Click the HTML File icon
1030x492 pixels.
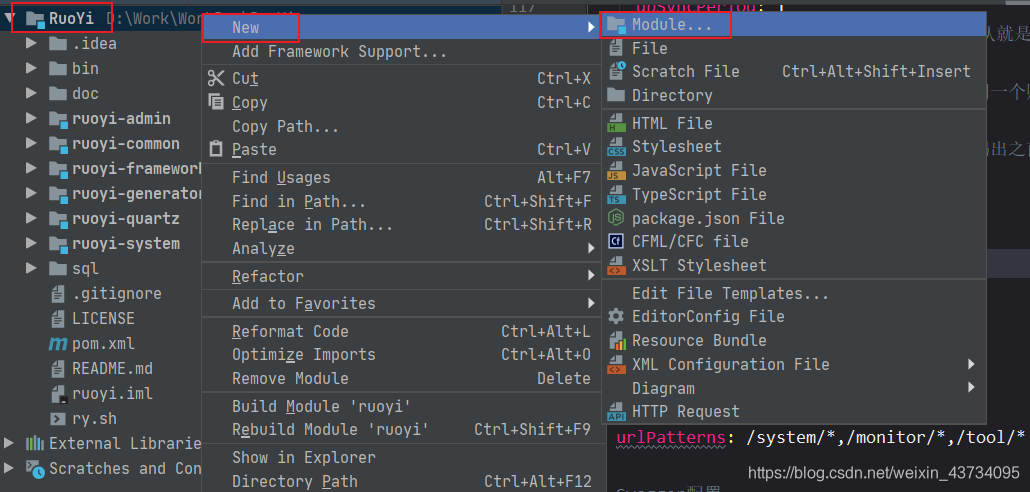tap(616, 123)
